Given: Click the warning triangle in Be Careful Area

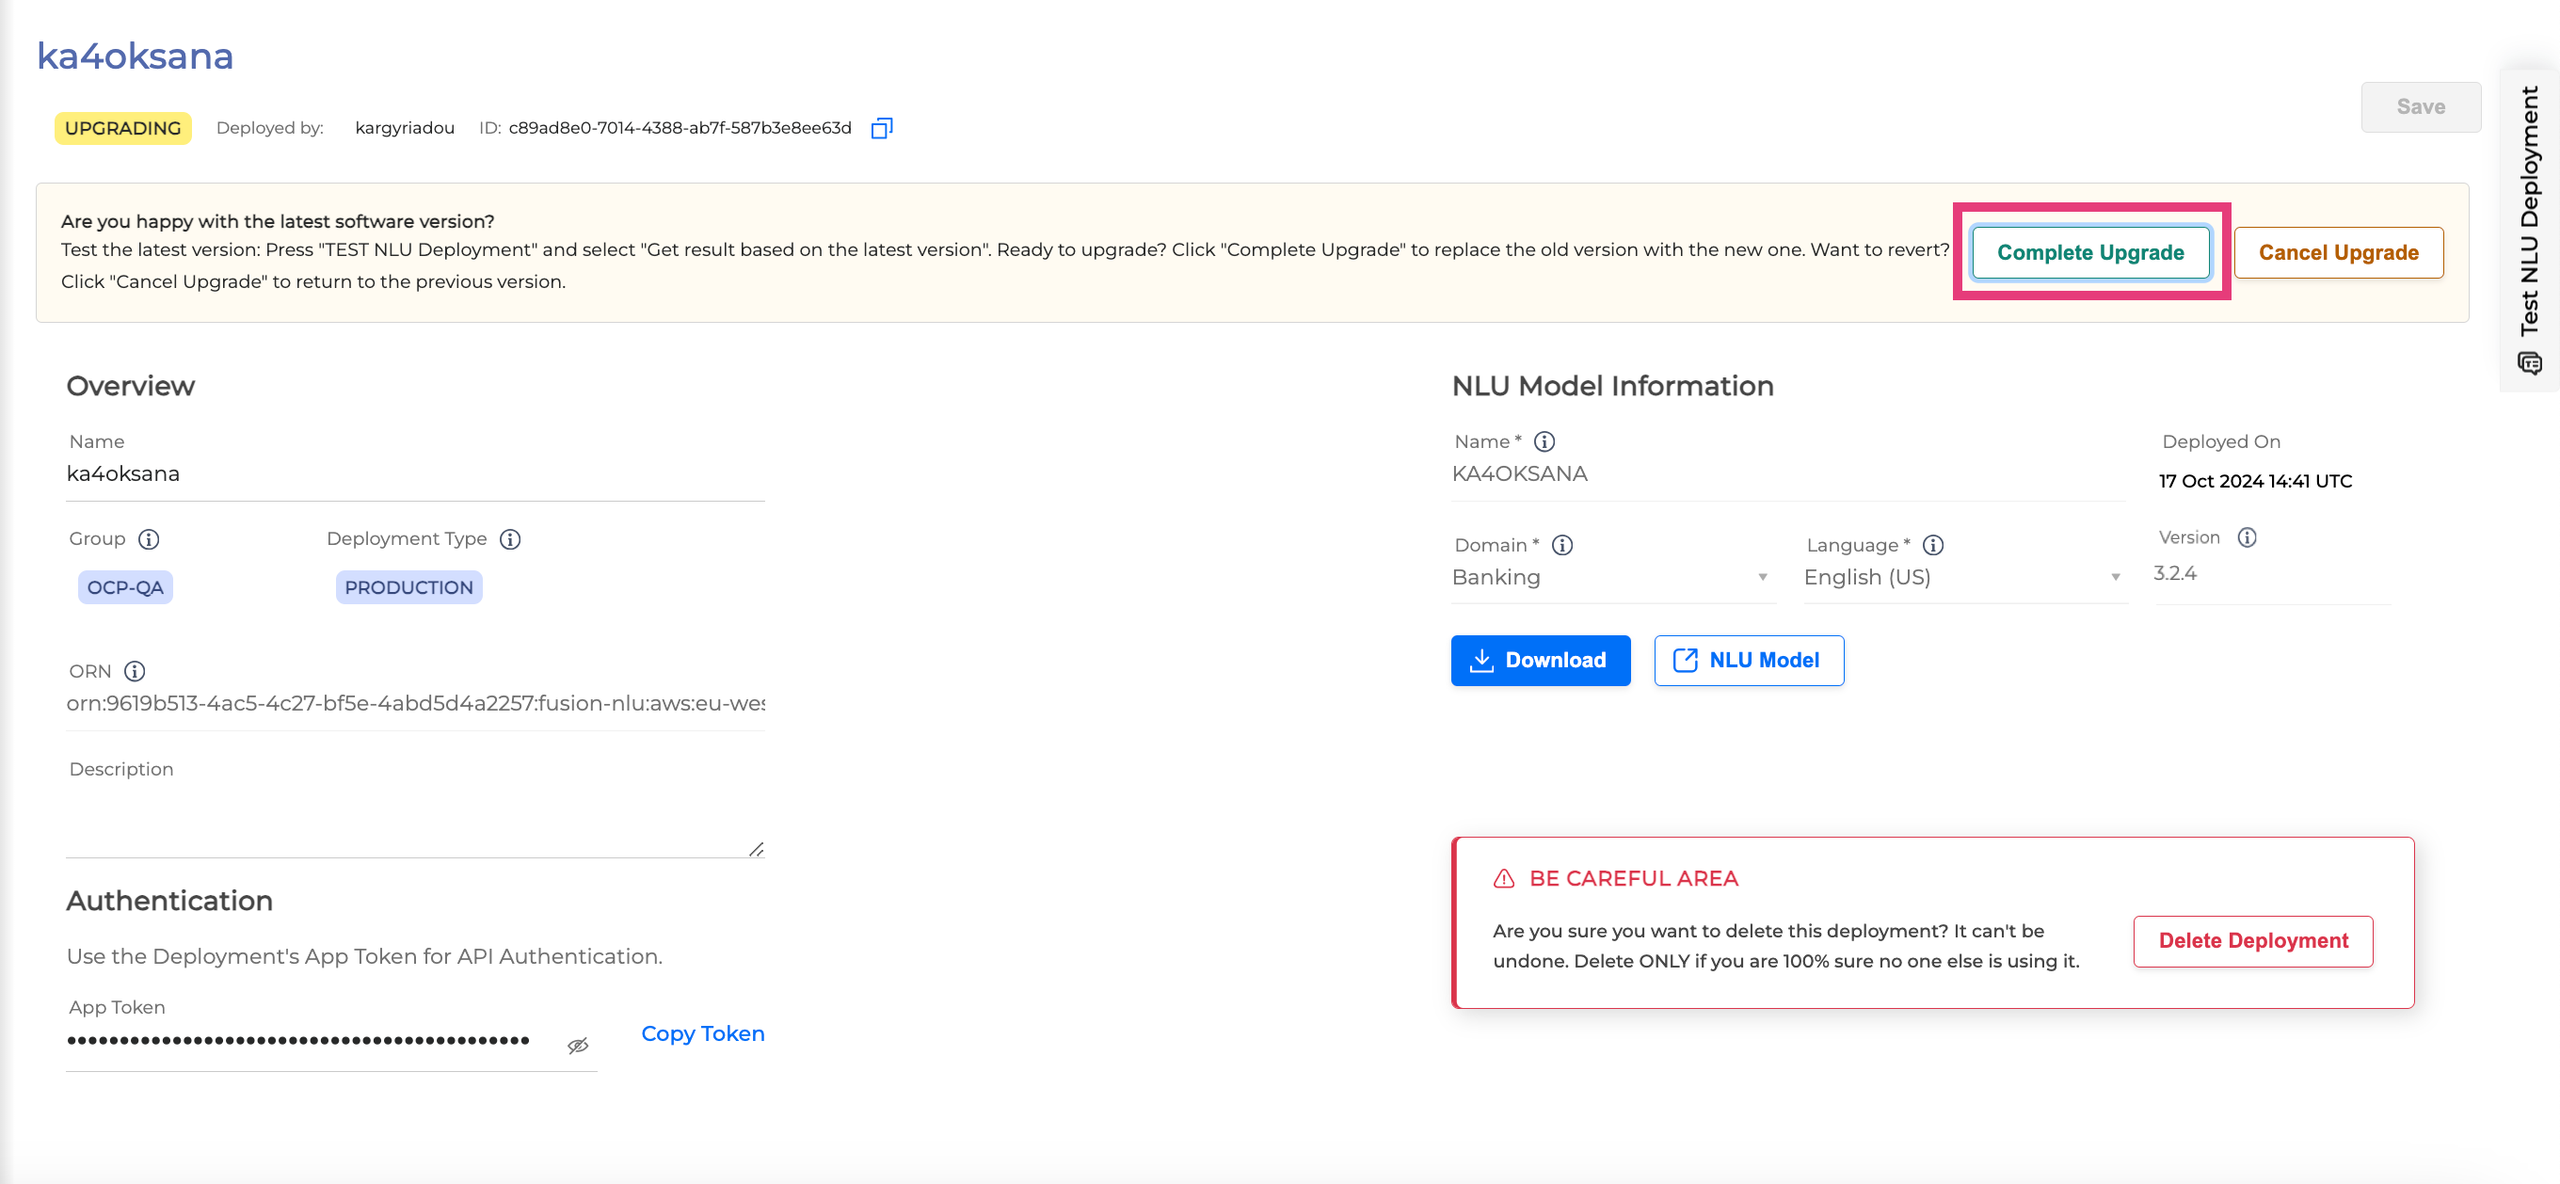Looking at the screenshot, I should click(x=1504, y=879).
